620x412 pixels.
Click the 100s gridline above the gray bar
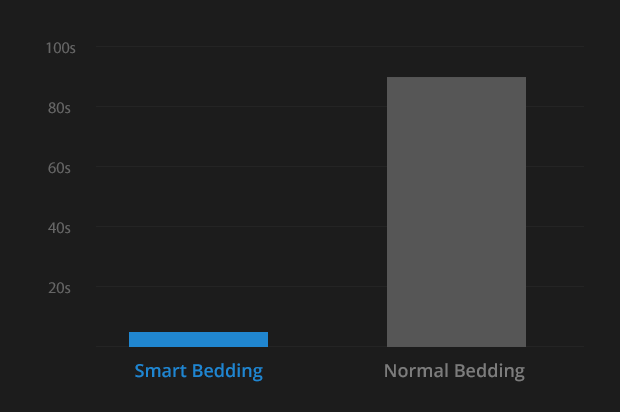click(456, 46)
